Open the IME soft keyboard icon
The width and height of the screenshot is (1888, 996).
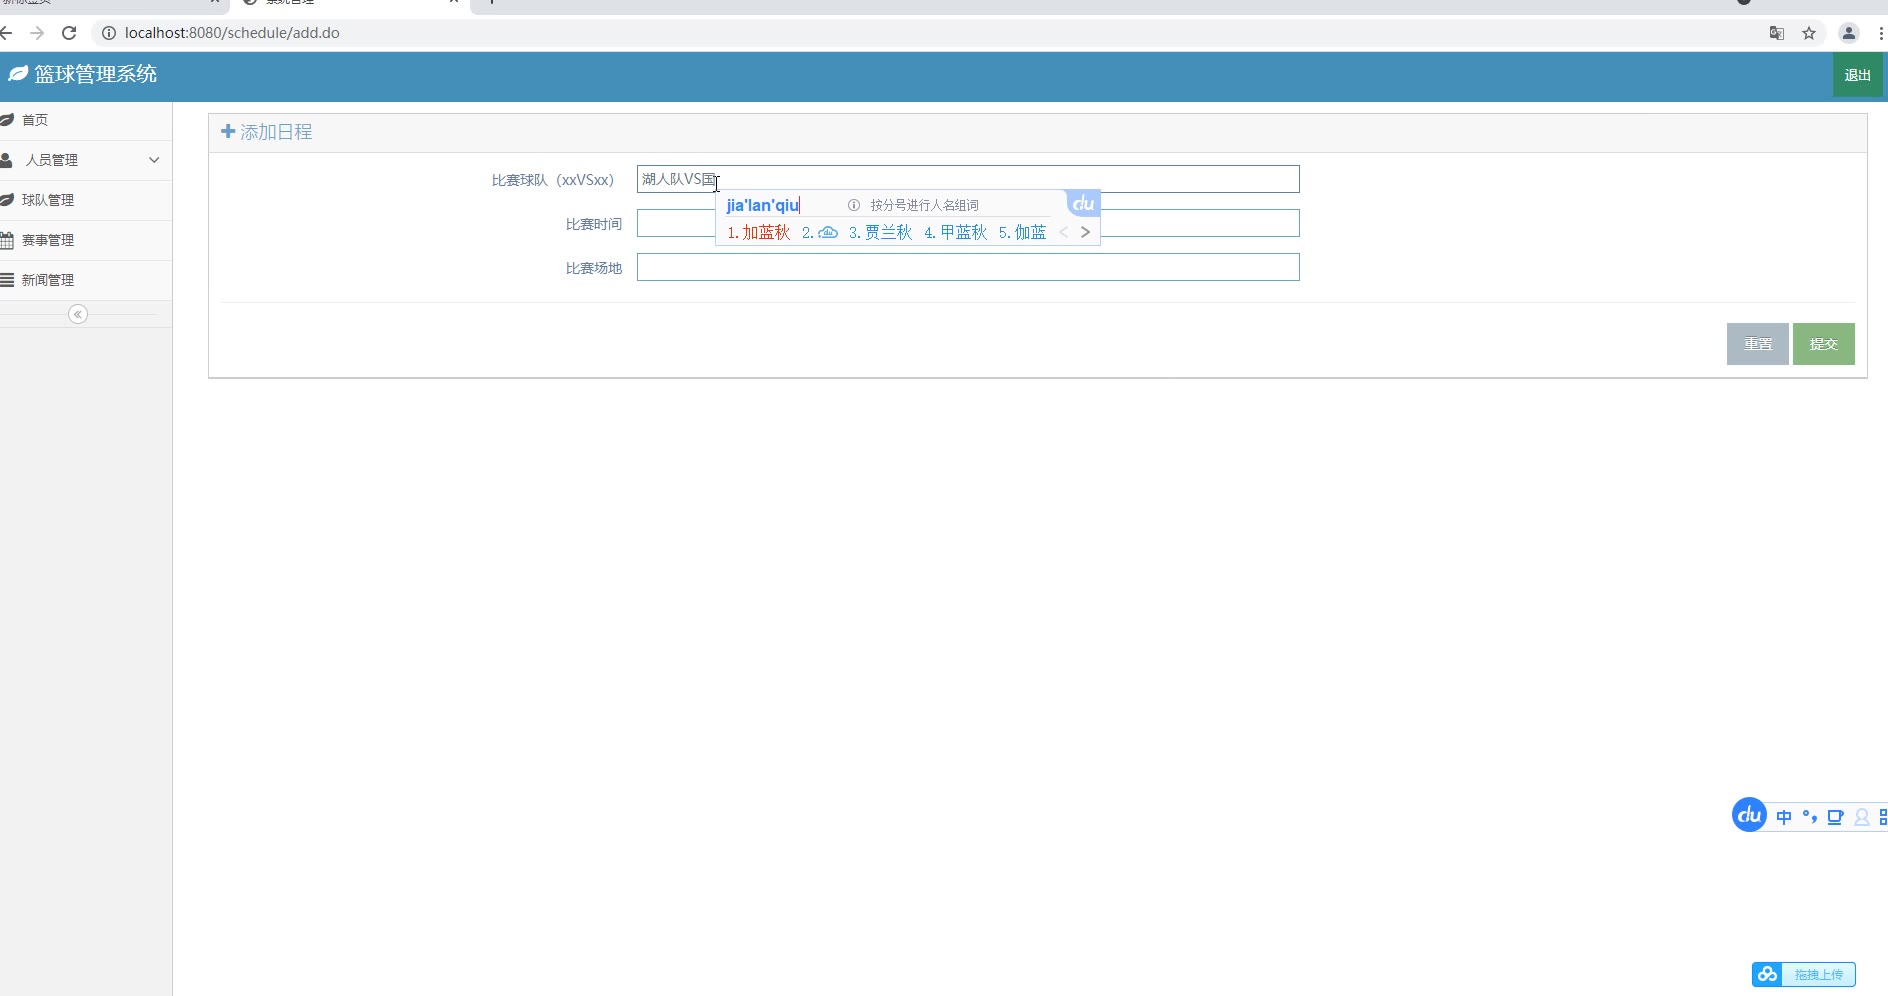[x=1835, y=817]
